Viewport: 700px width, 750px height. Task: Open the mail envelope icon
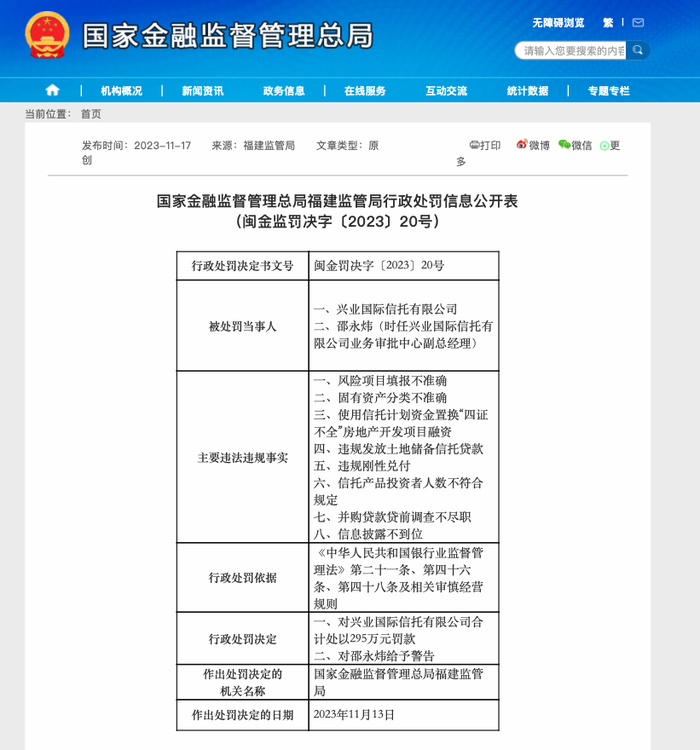(x=638, y=22)
